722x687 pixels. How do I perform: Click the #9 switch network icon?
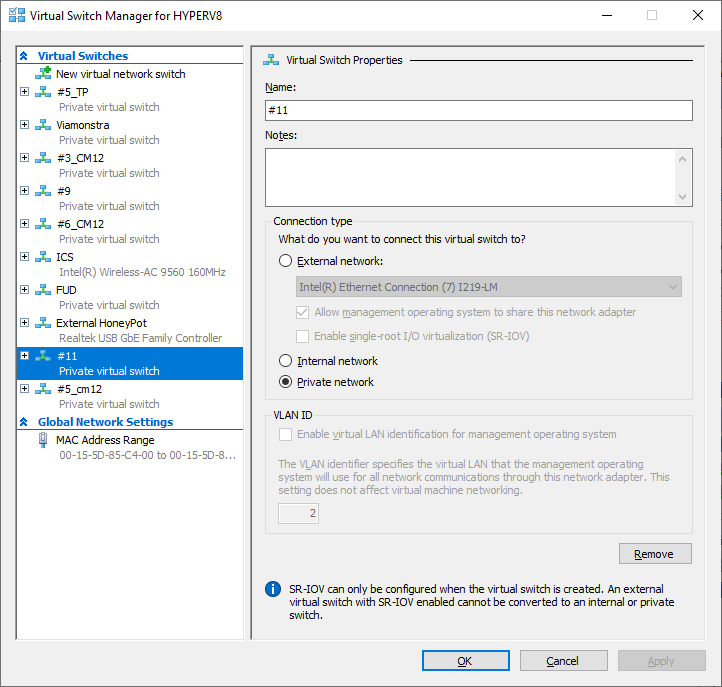tap(43, 191)
